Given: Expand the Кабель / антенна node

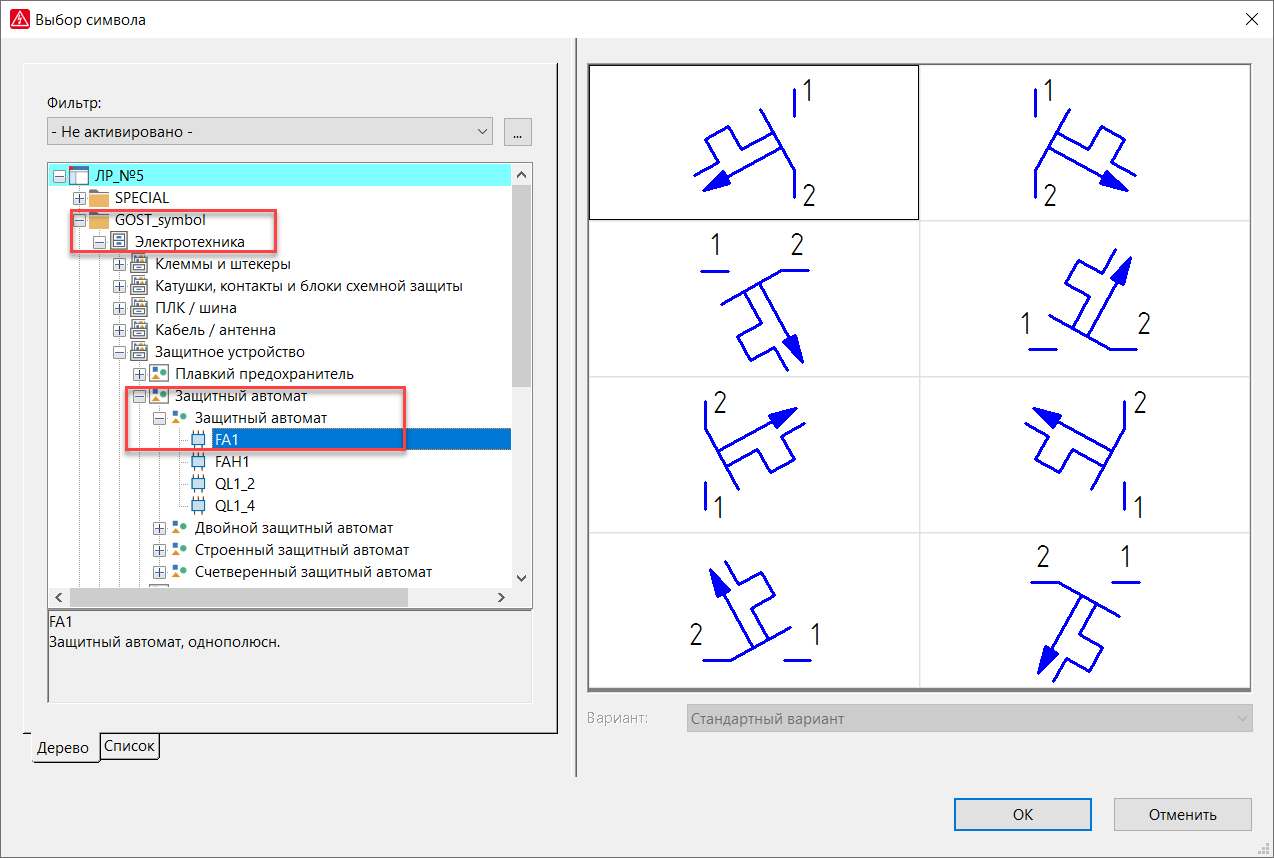Looking at the screenshot, I should point(119,330).
